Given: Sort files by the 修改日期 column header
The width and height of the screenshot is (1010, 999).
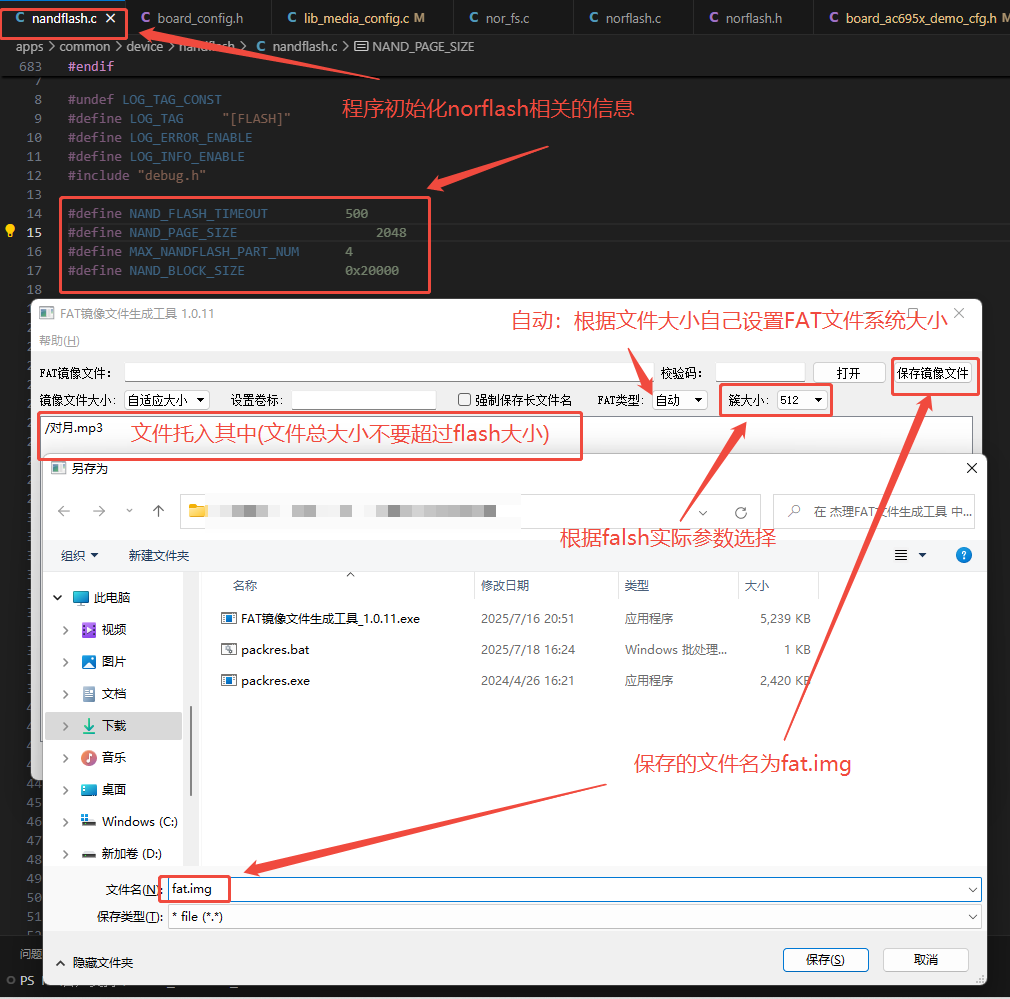Looking at the screenshot, I should [x=505, y=585].
